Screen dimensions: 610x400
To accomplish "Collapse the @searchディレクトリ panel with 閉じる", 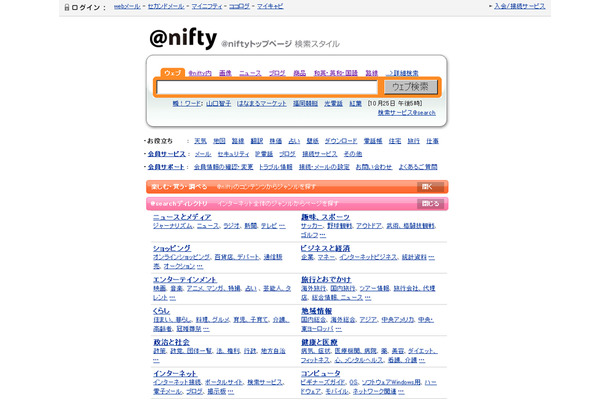I will (x=430, y=204).
